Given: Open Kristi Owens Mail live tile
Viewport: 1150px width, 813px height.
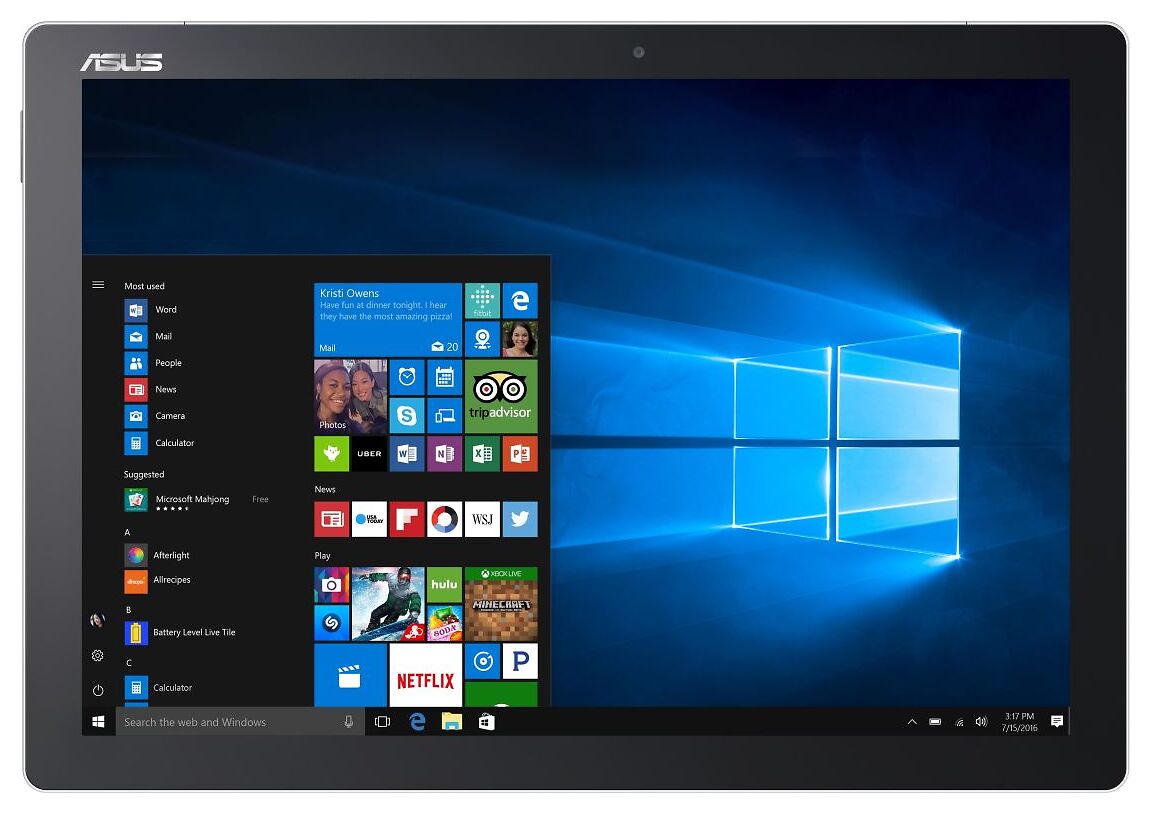Looking at the screenshot, I should 388,320.
